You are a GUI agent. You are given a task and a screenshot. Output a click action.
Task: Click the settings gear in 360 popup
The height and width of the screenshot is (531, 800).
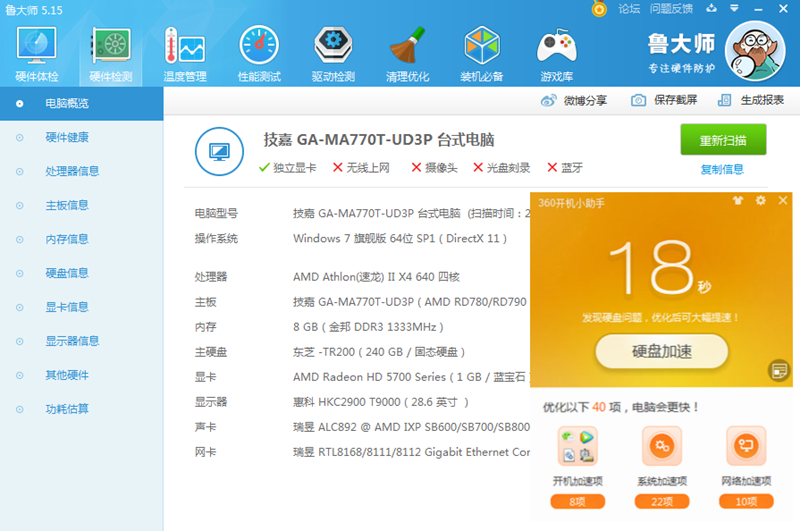pos(760,201)
